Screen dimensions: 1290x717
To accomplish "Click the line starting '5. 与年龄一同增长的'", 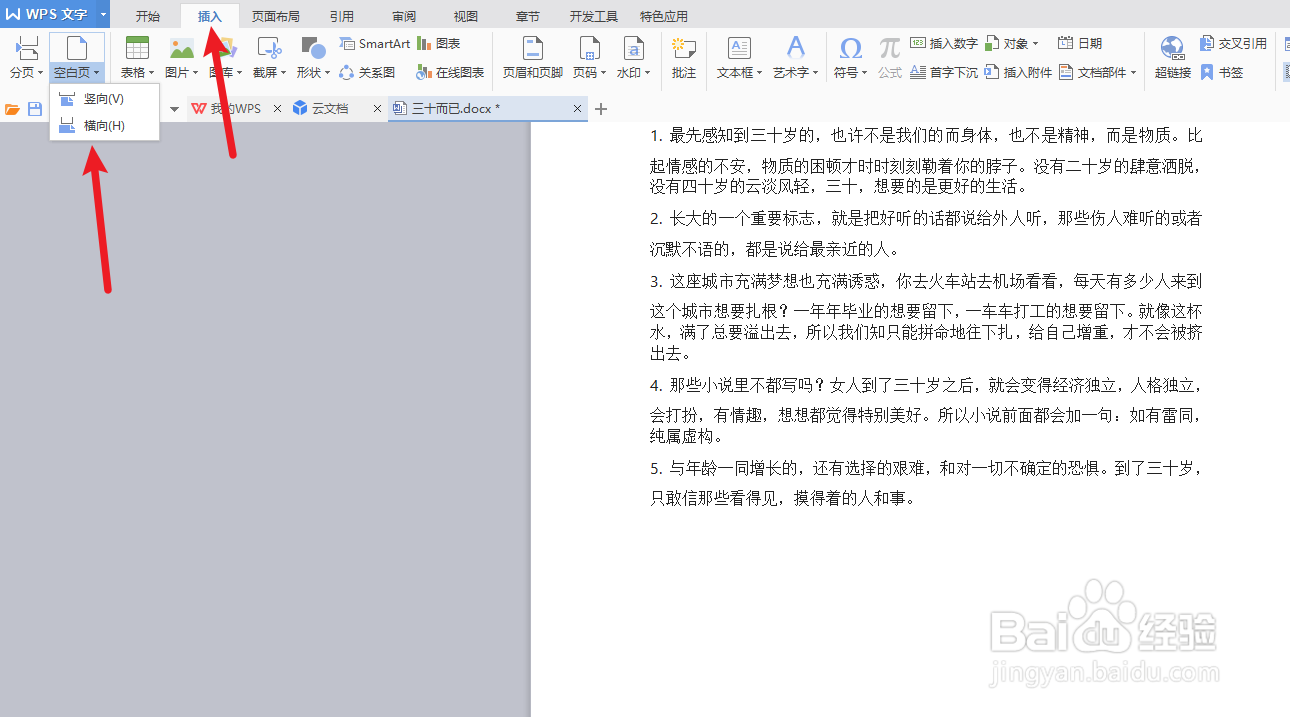I will click(926, 468).
